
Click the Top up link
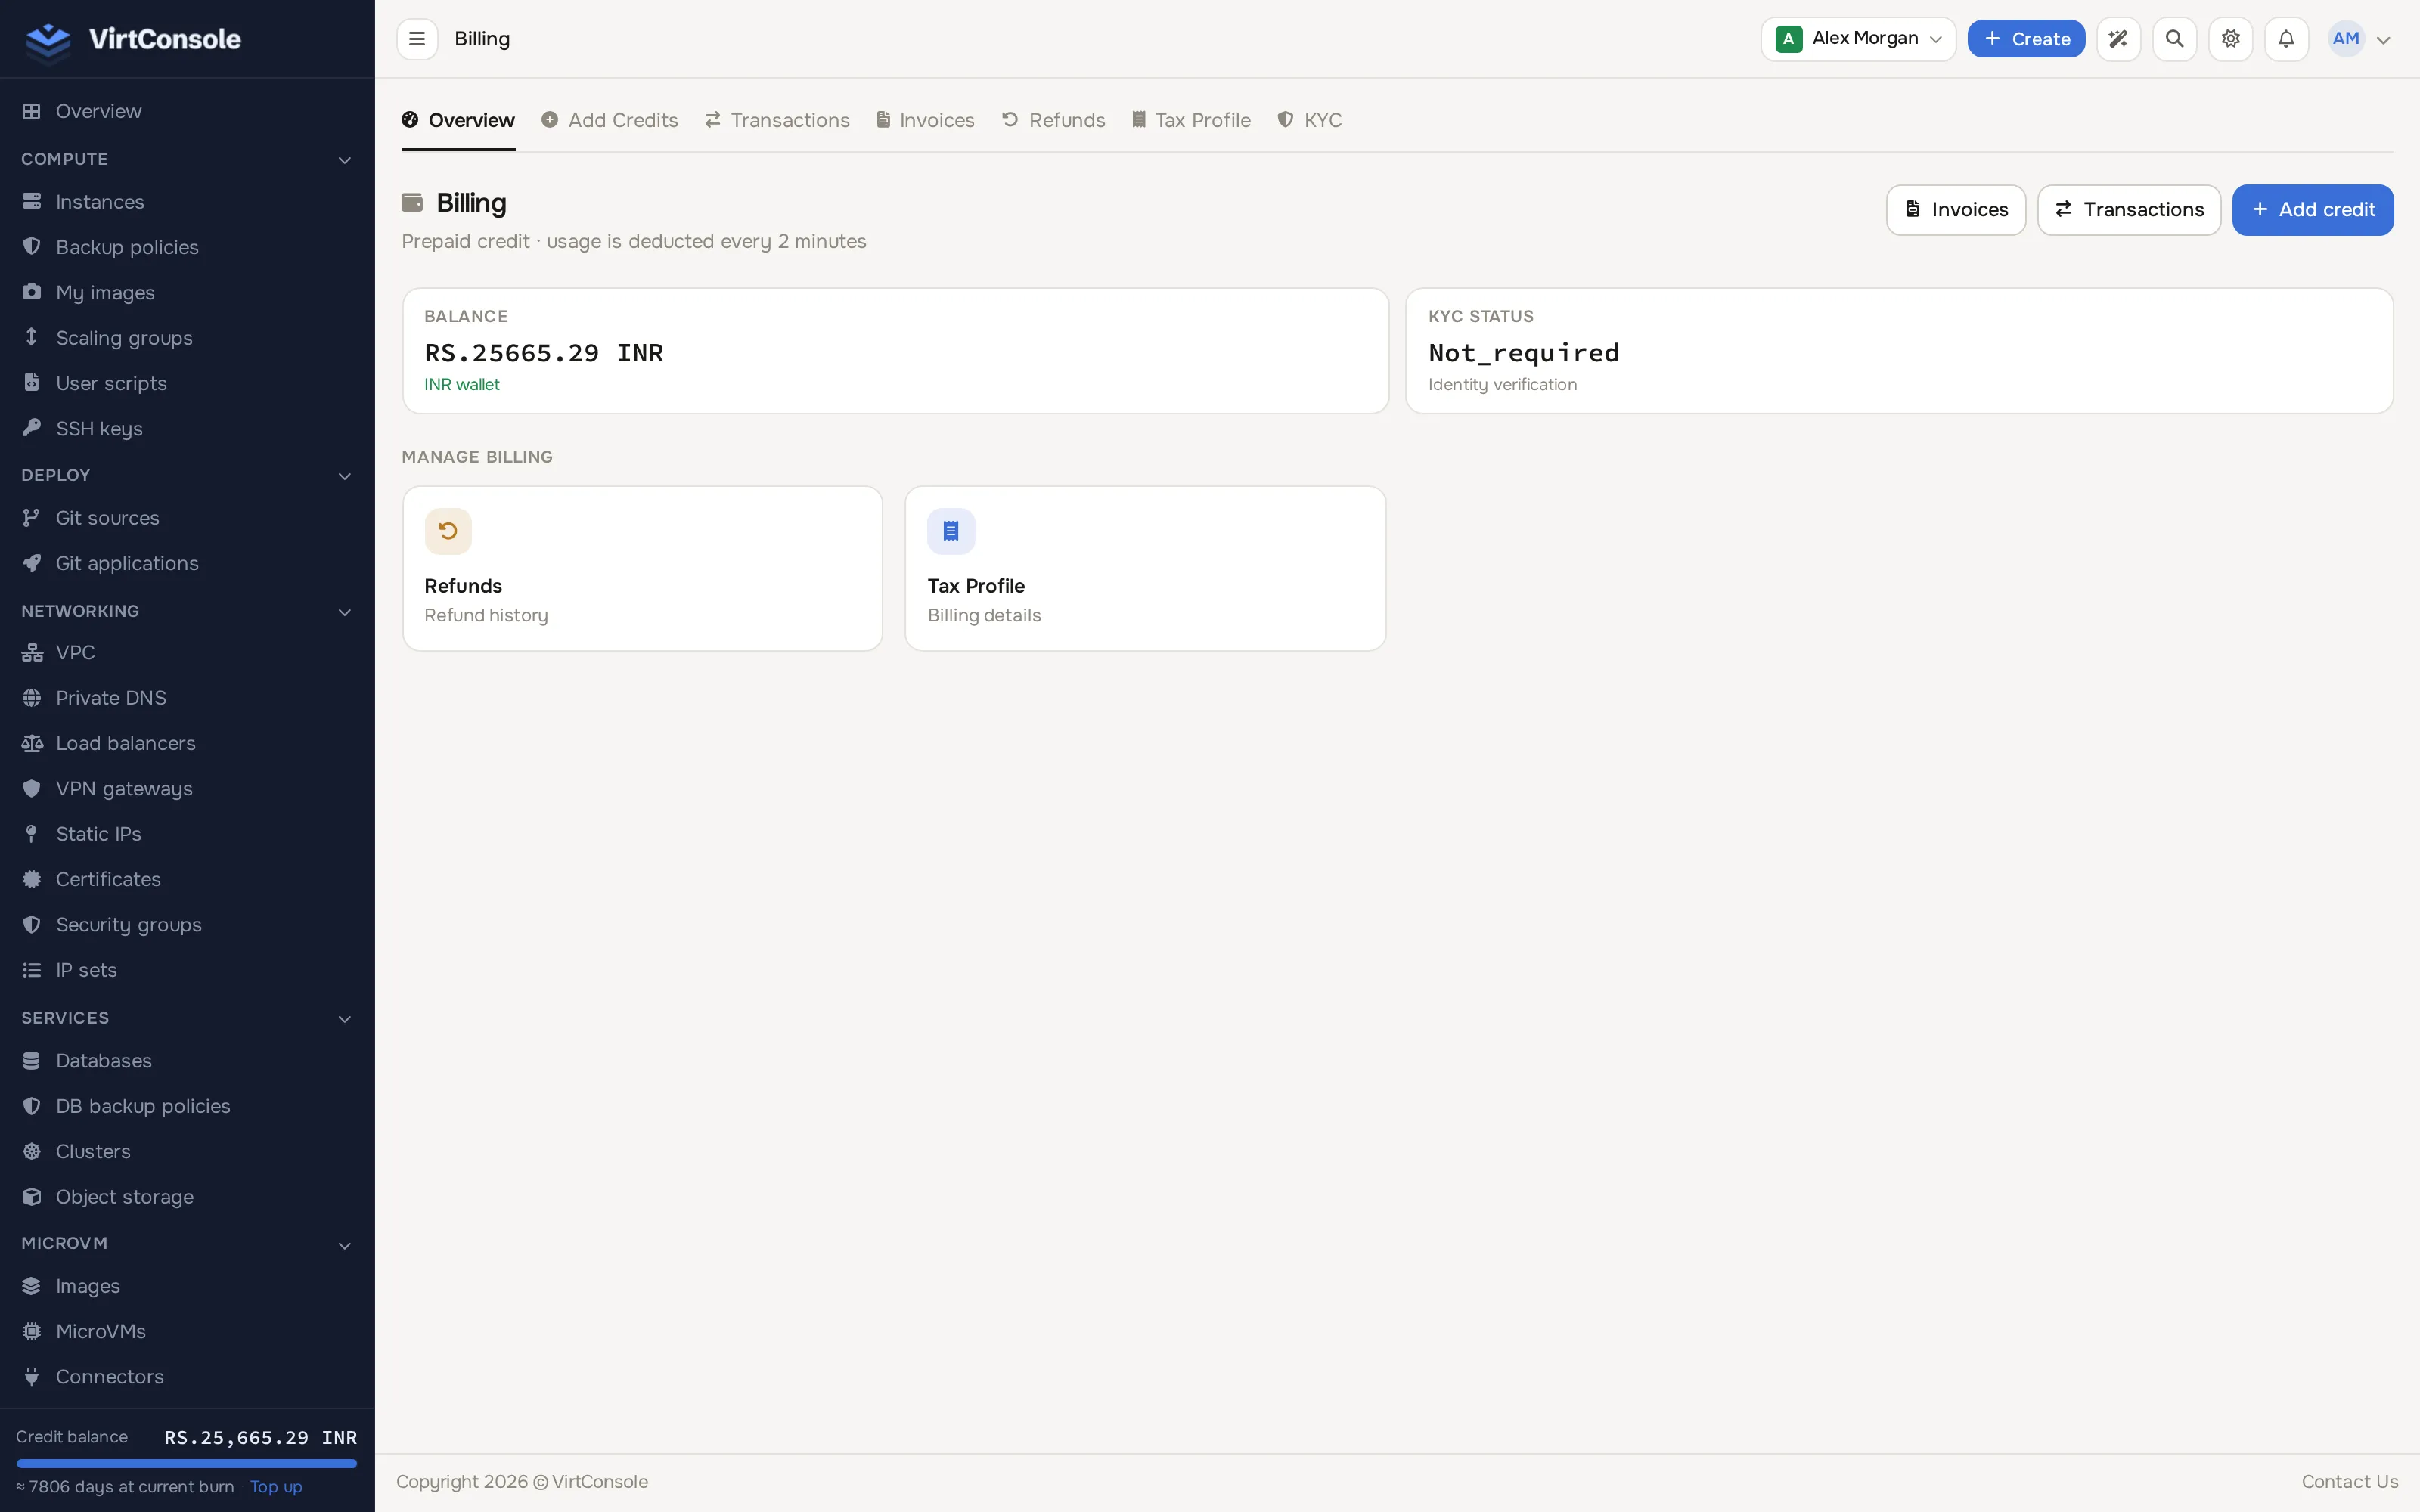[276, 1486]
